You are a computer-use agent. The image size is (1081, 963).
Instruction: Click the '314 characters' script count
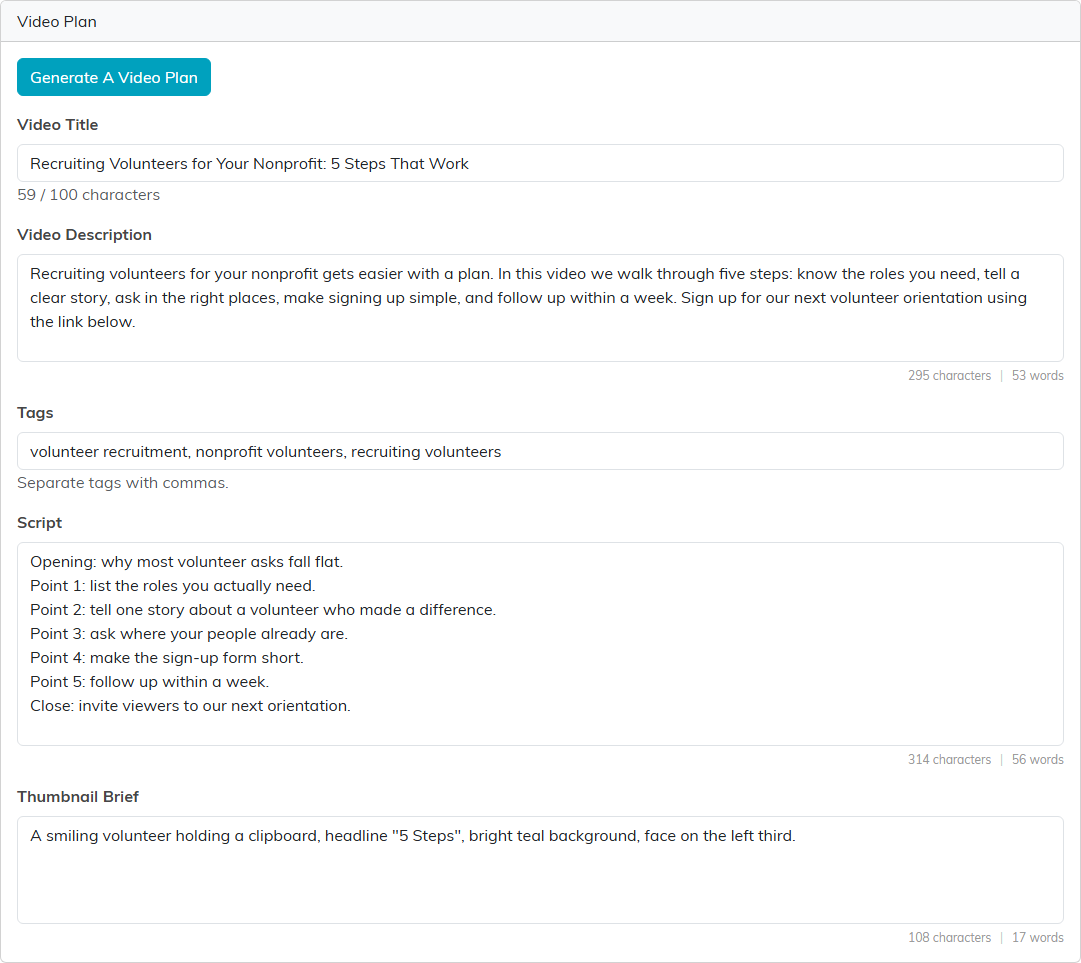point(949,760)
